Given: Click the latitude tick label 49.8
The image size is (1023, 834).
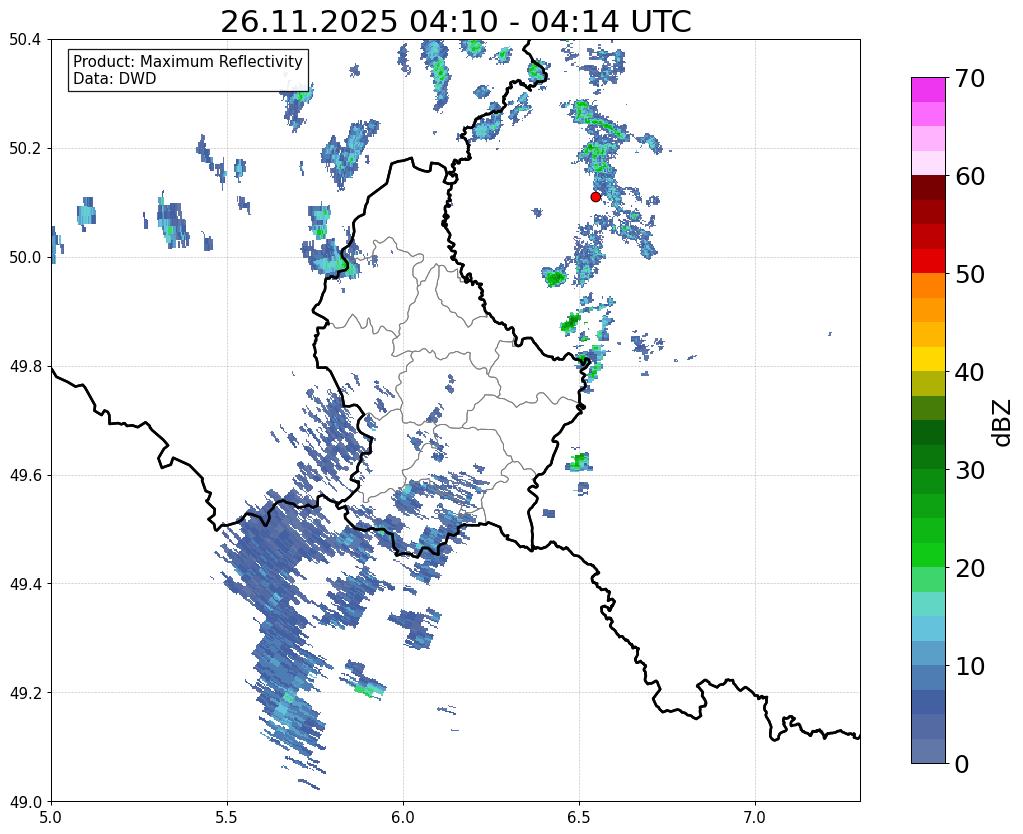Looking at the screenshot, I should pos(25,367).
